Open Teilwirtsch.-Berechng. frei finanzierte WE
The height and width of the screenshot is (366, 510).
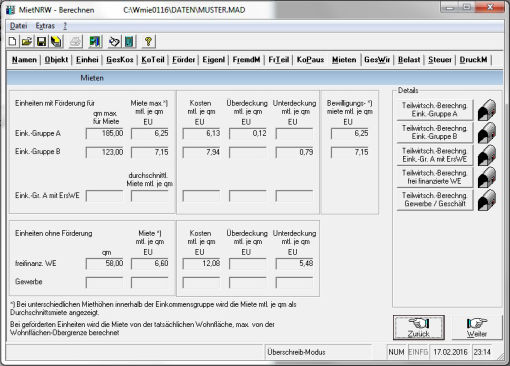tap(434, 177)
